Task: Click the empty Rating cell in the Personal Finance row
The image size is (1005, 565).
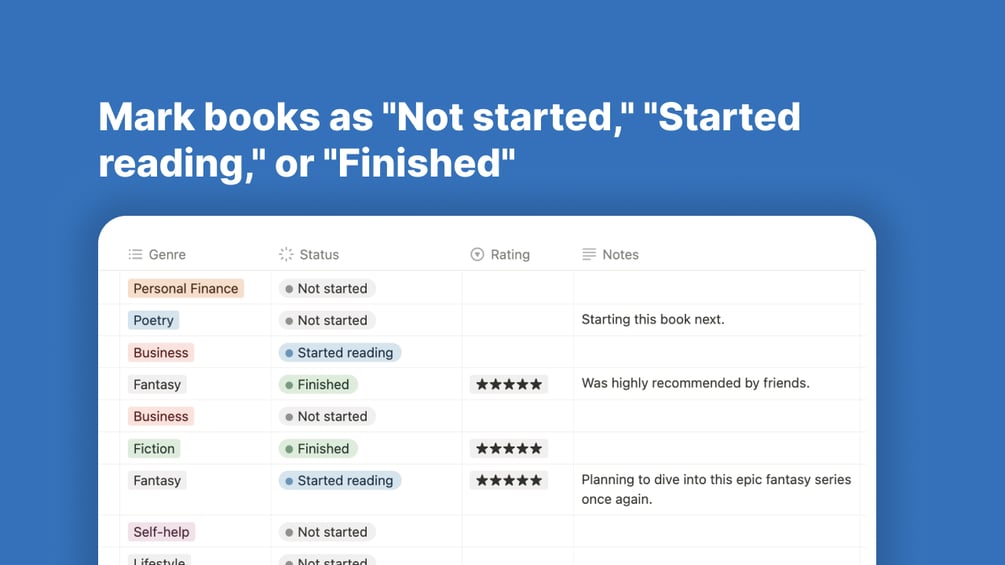Action: tap(517, 288)
